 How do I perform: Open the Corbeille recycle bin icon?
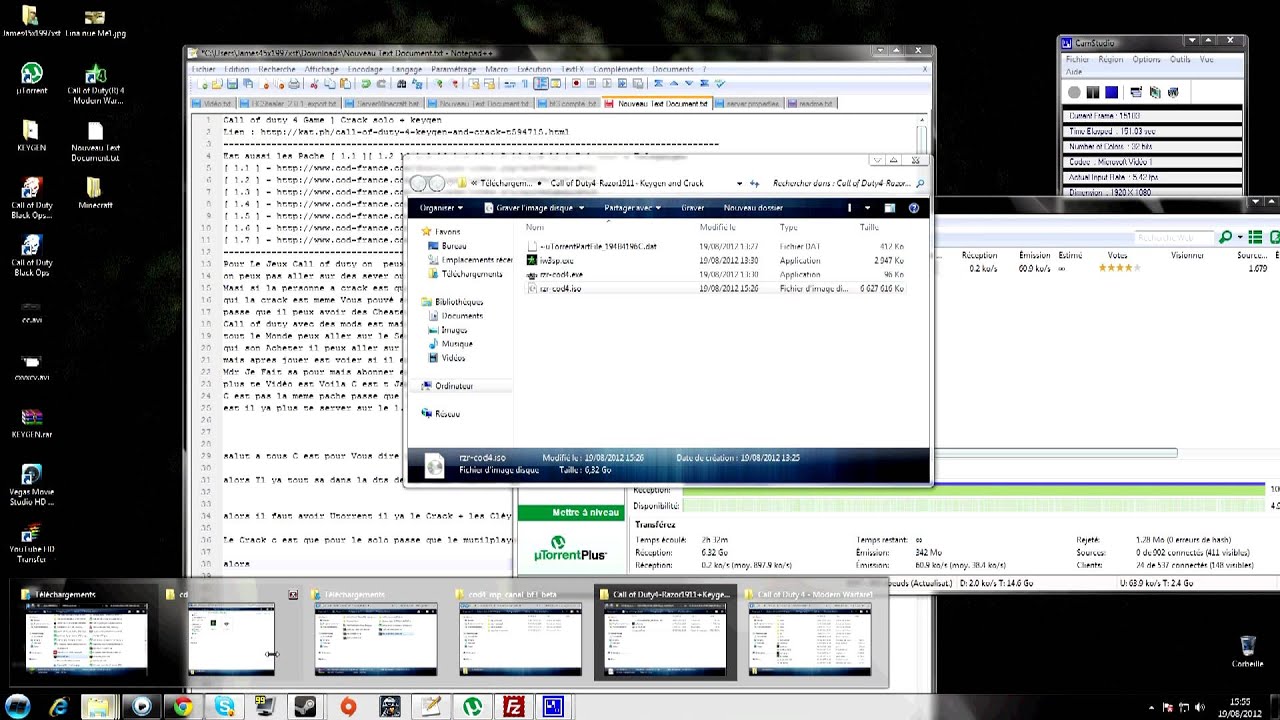pyautogui.click(x=1247, y=651)
